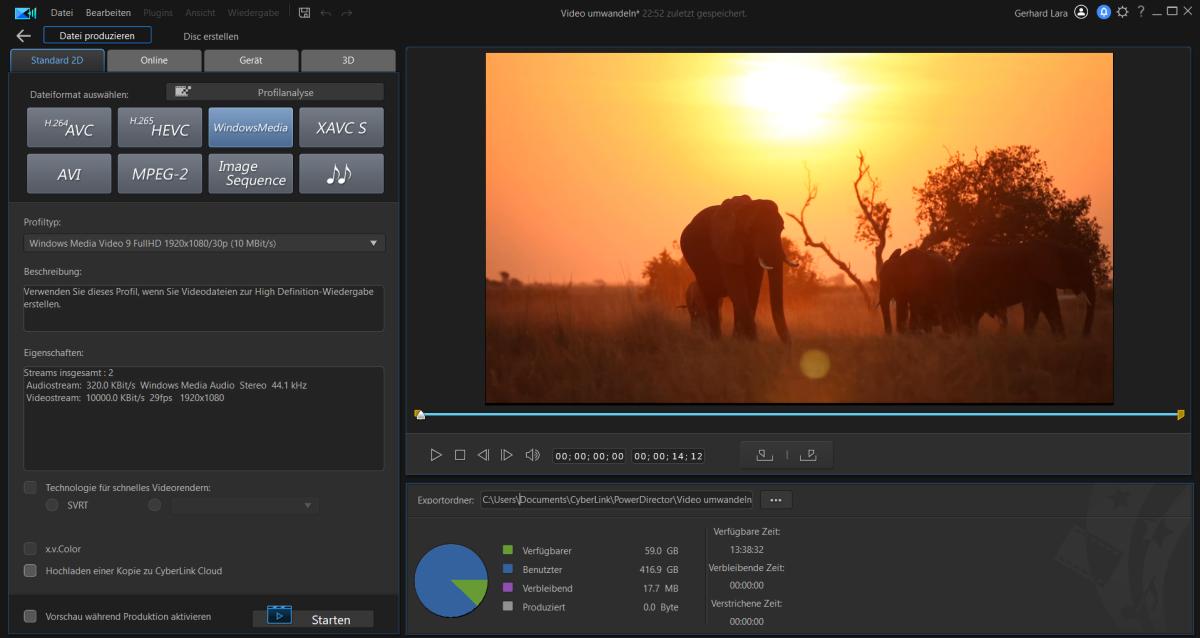Expand the Profiltyp dropdown
The image size is (1200, 638).
coord(204,243)
